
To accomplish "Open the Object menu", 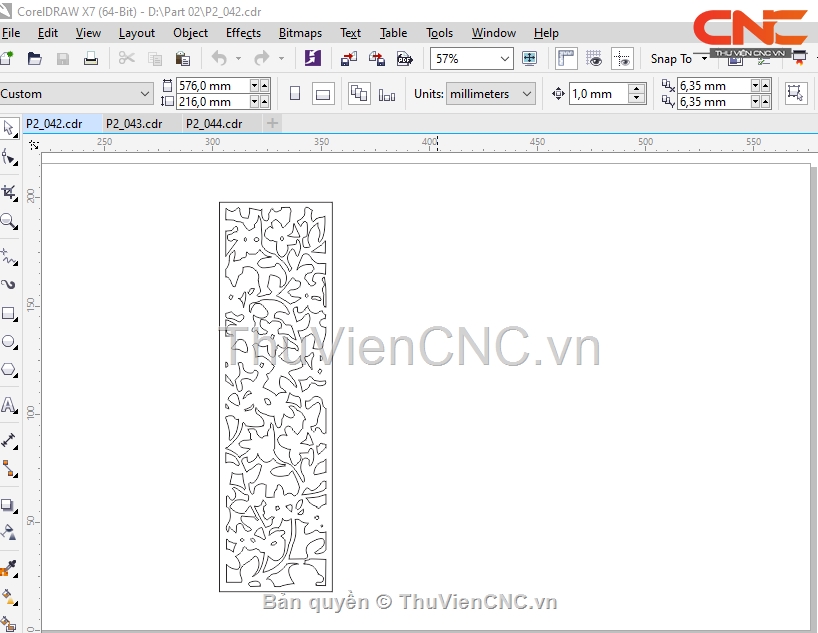I will [x=190, y=33].
